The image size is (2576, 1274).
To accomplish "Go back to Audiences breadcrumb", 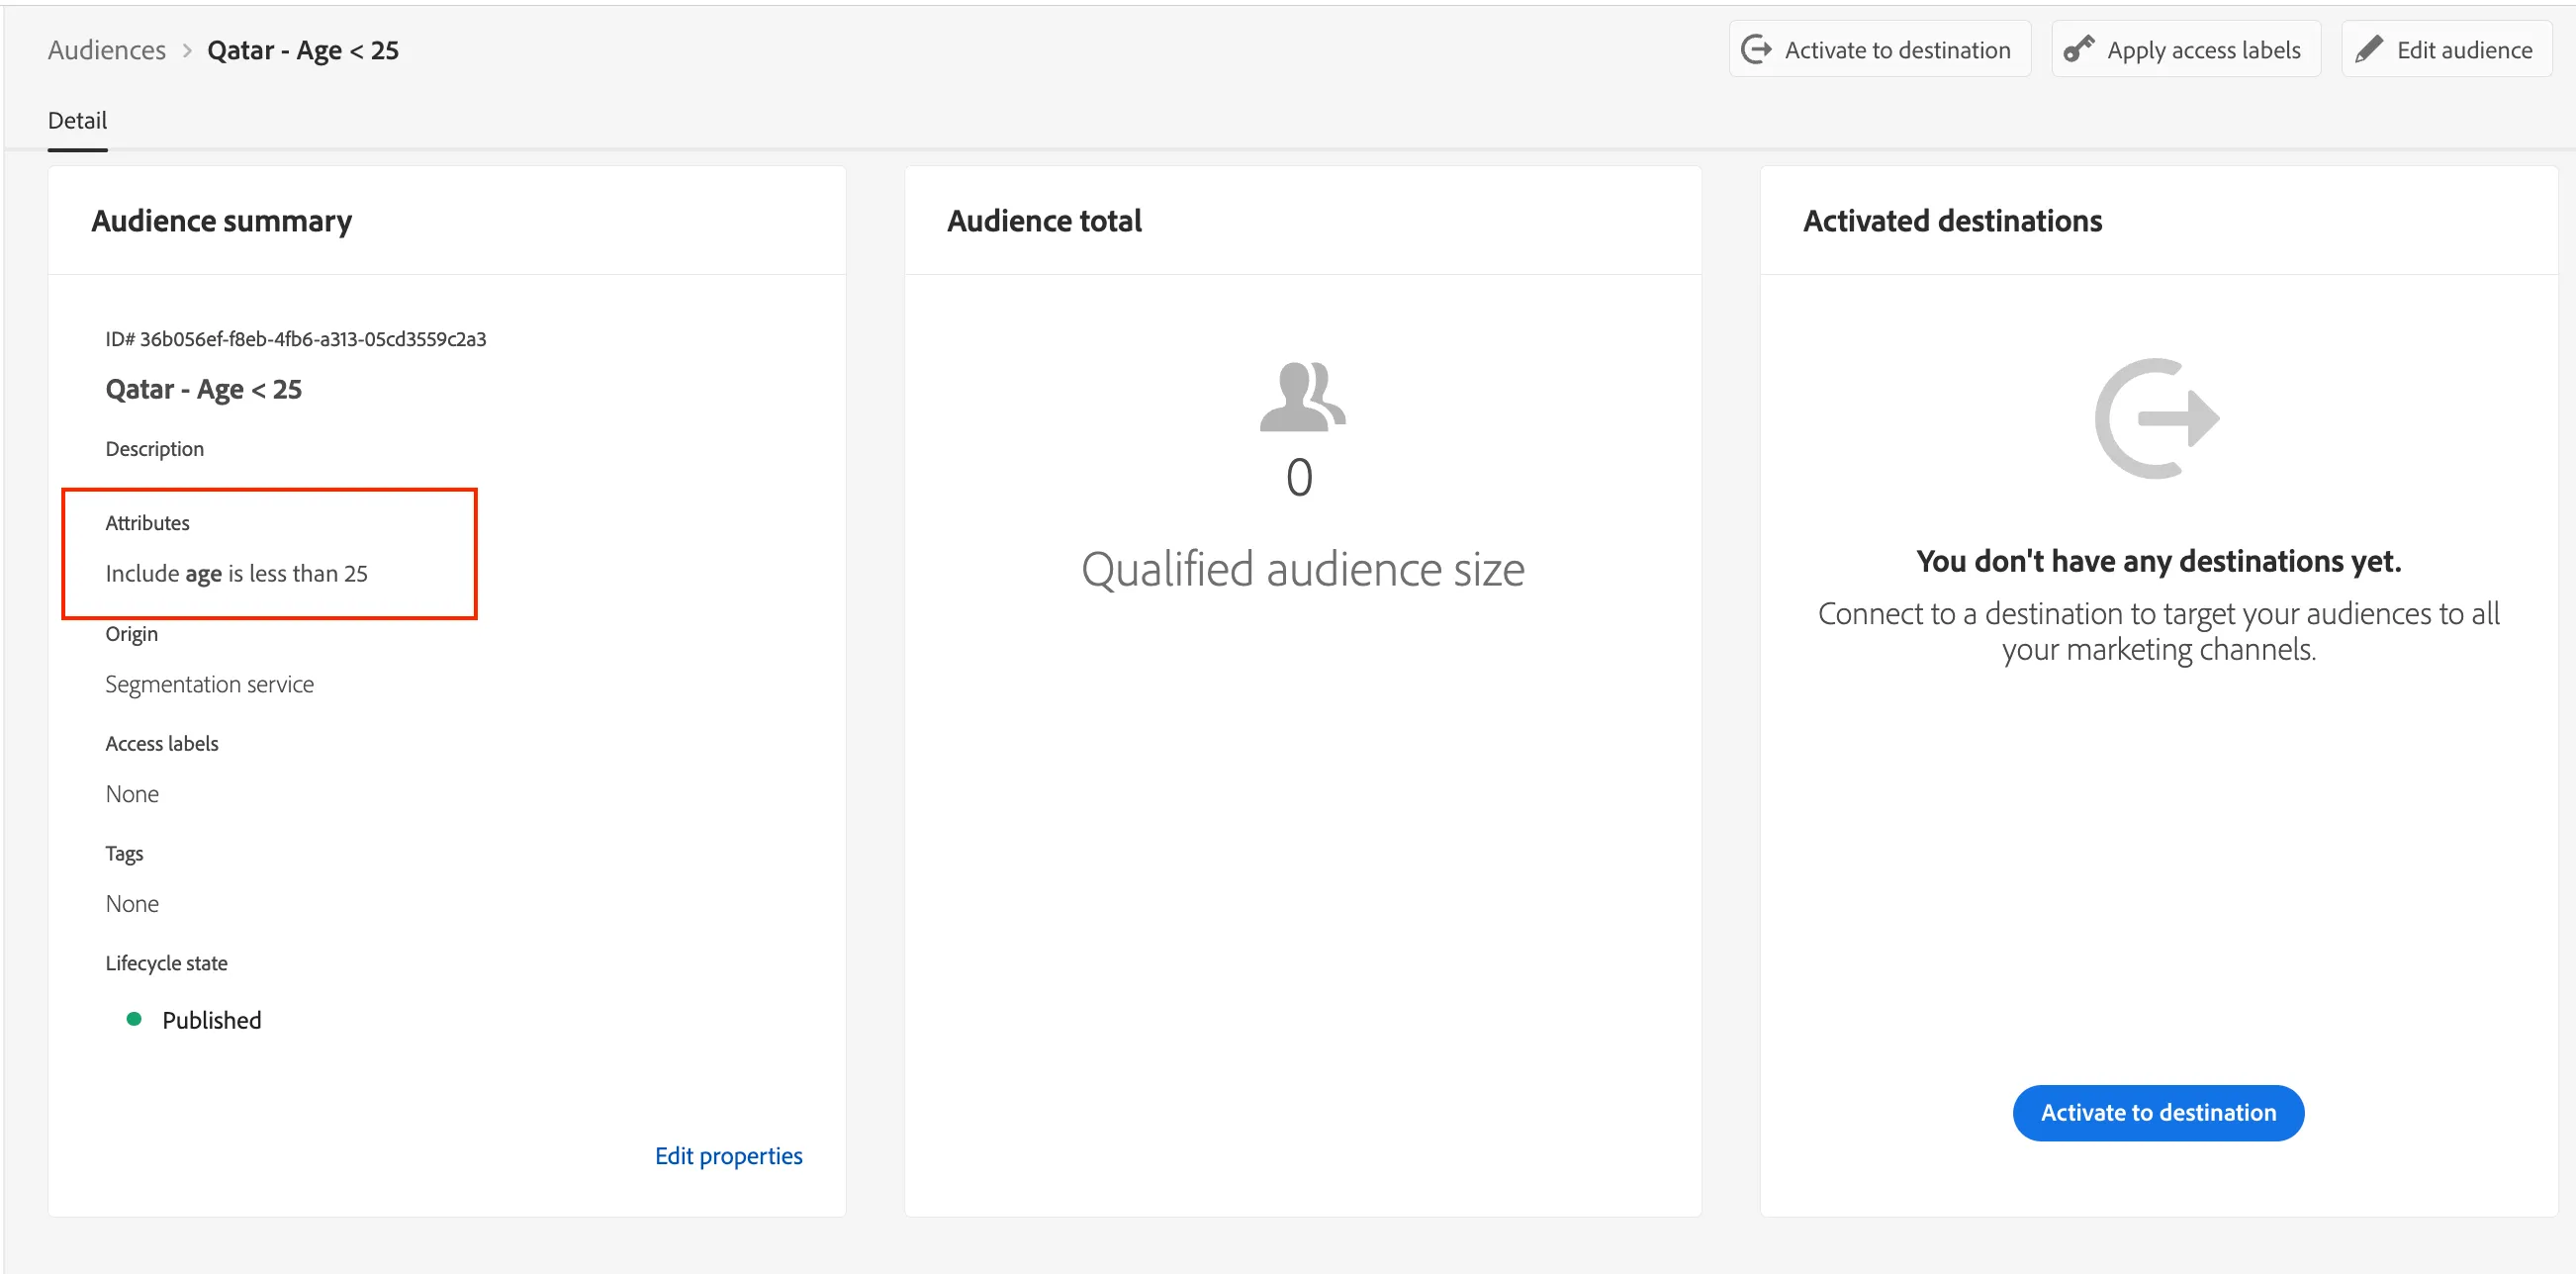I will tap(107, 50).
